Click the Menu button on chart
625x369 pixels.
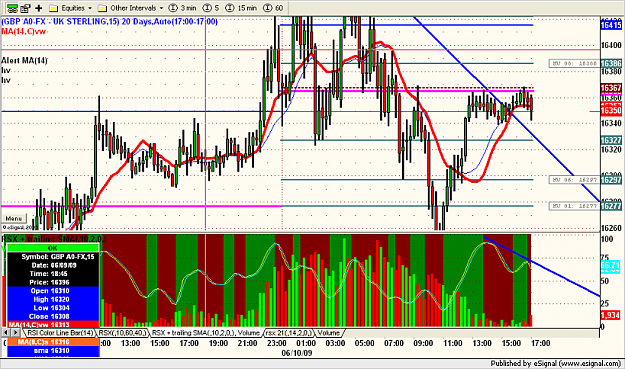click(x=14, y=218)
